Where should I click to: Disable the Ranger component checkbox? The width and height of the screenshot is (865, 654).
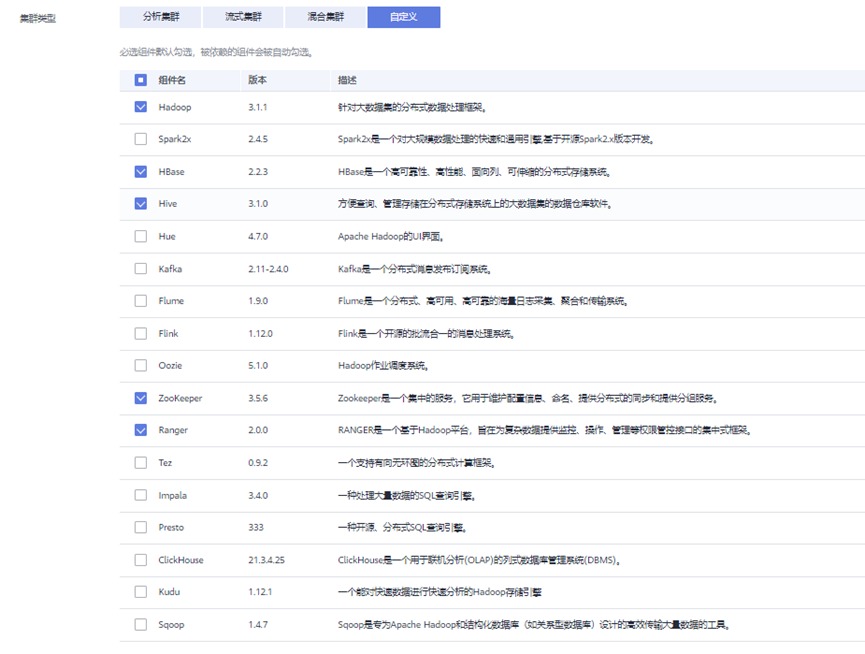pos(141,430)
